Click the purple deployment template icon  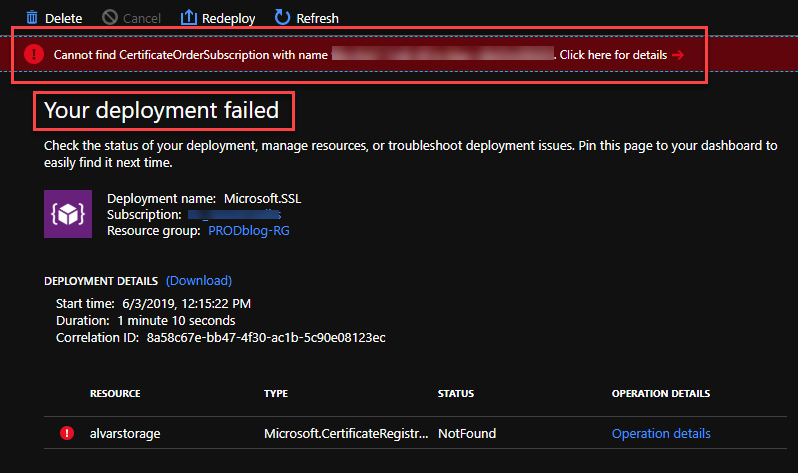[x=68, y=214]
